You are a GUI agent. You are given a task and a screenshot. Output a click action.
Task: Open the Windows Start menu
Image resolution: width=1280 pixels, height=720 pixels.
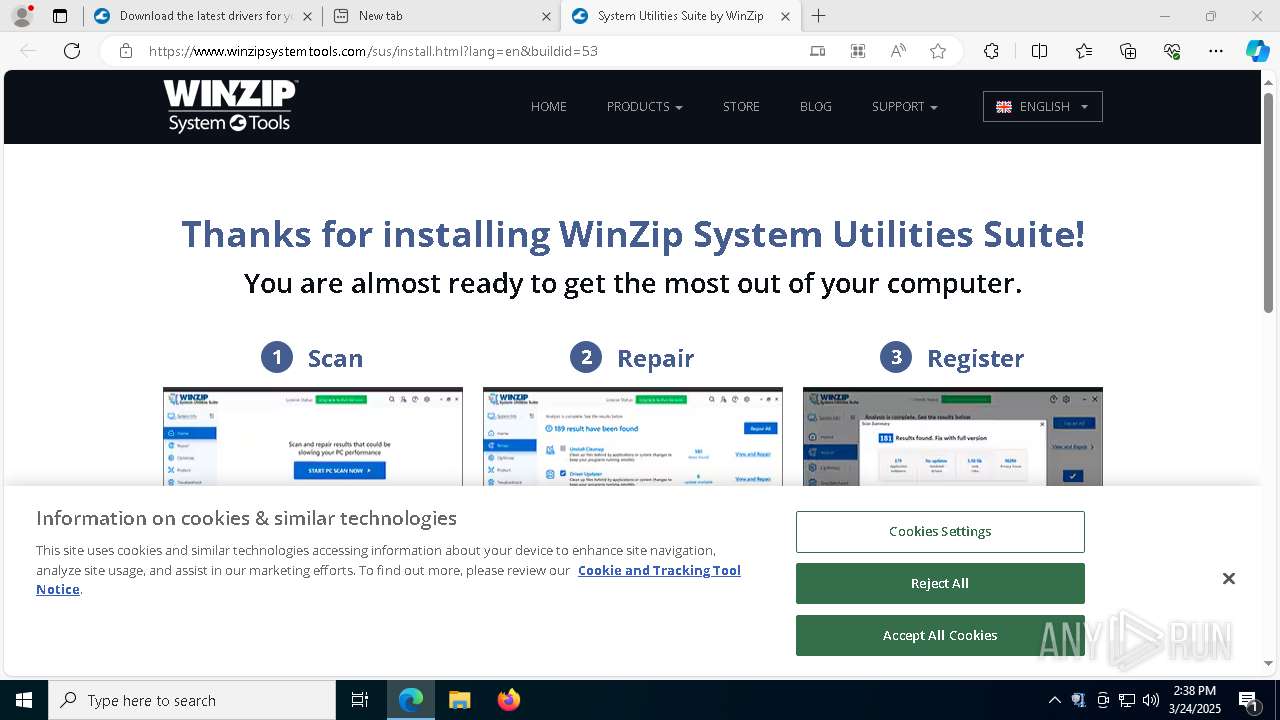point(24,700)
